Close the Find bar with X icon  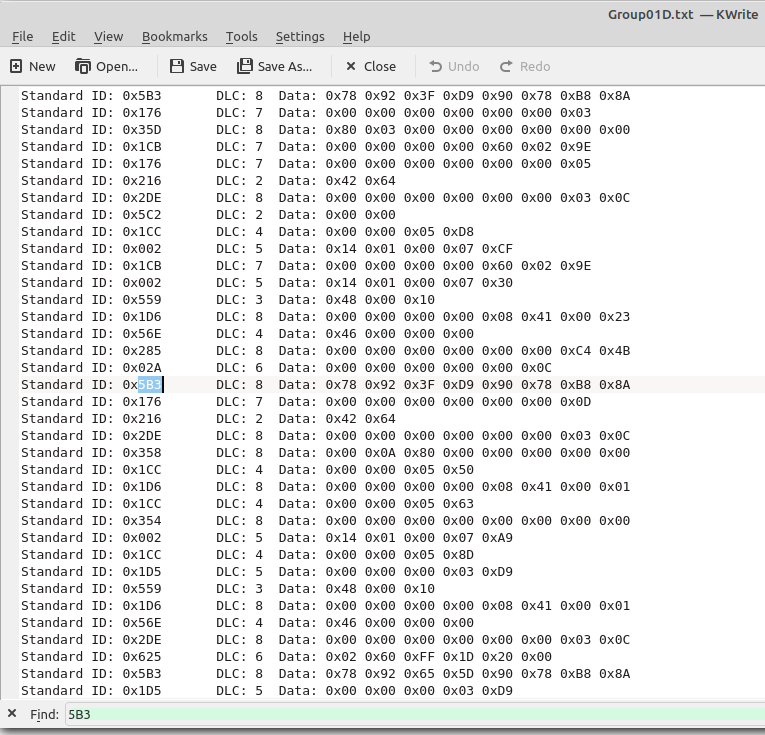[12, 714]
